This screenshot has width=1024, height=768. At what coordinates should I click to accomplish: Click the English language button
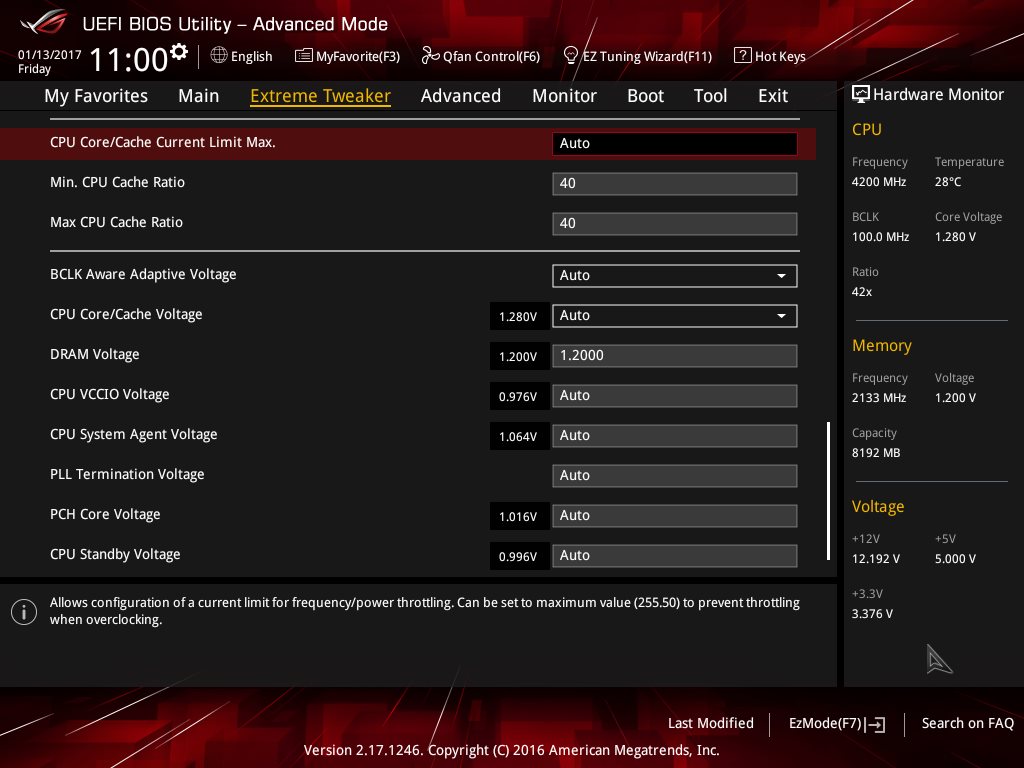pyautogui.click(x=242, y=56)
